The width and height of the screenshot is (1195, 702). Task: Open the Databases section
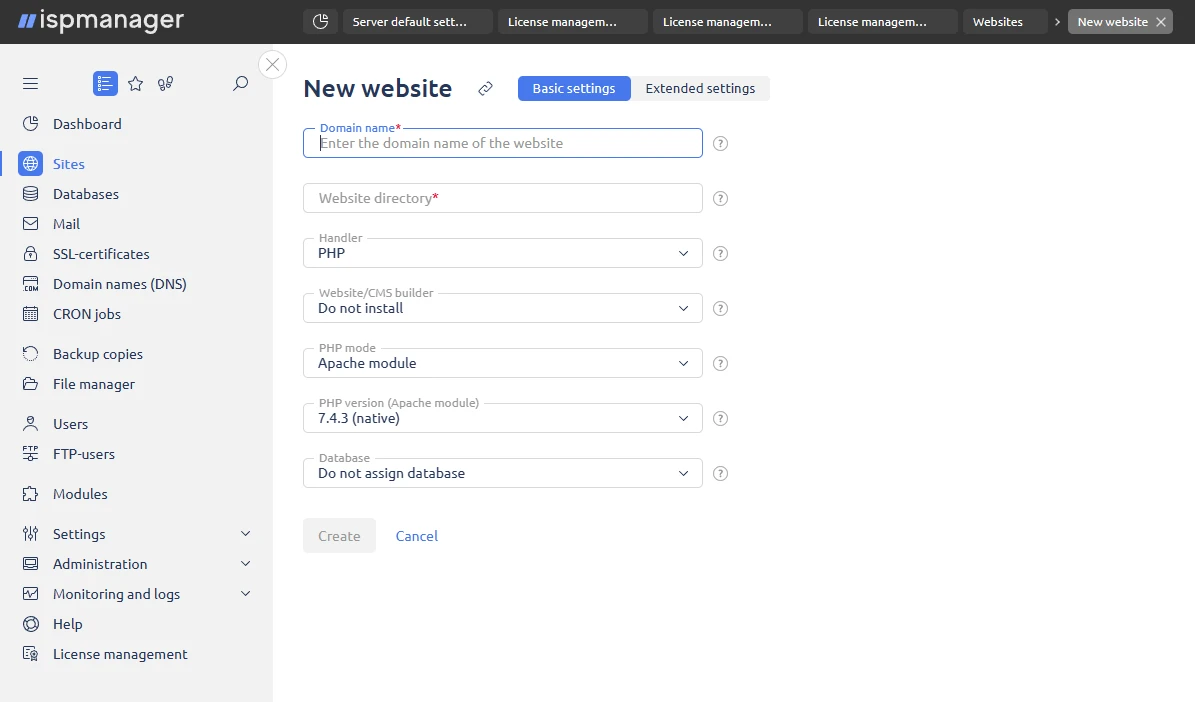(83, 193)
